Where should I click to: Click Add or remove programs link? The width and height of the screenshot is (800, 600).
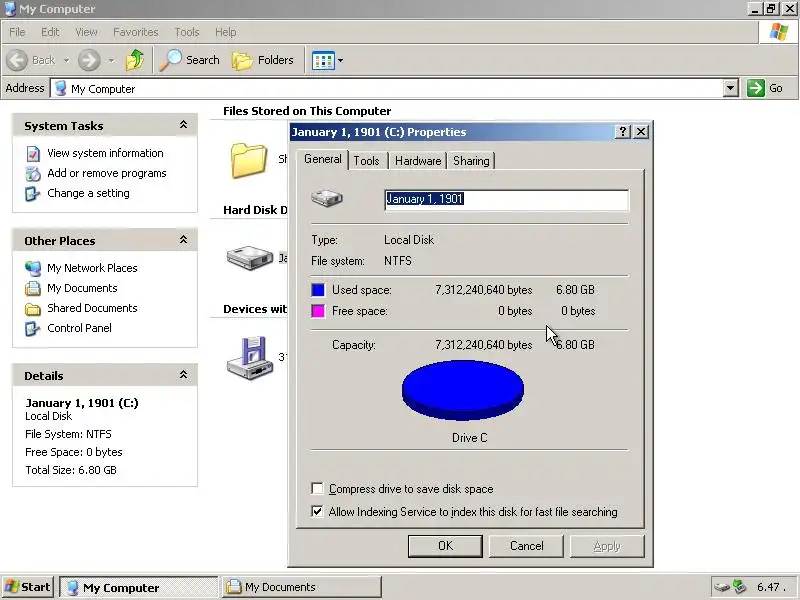(107, 173)
